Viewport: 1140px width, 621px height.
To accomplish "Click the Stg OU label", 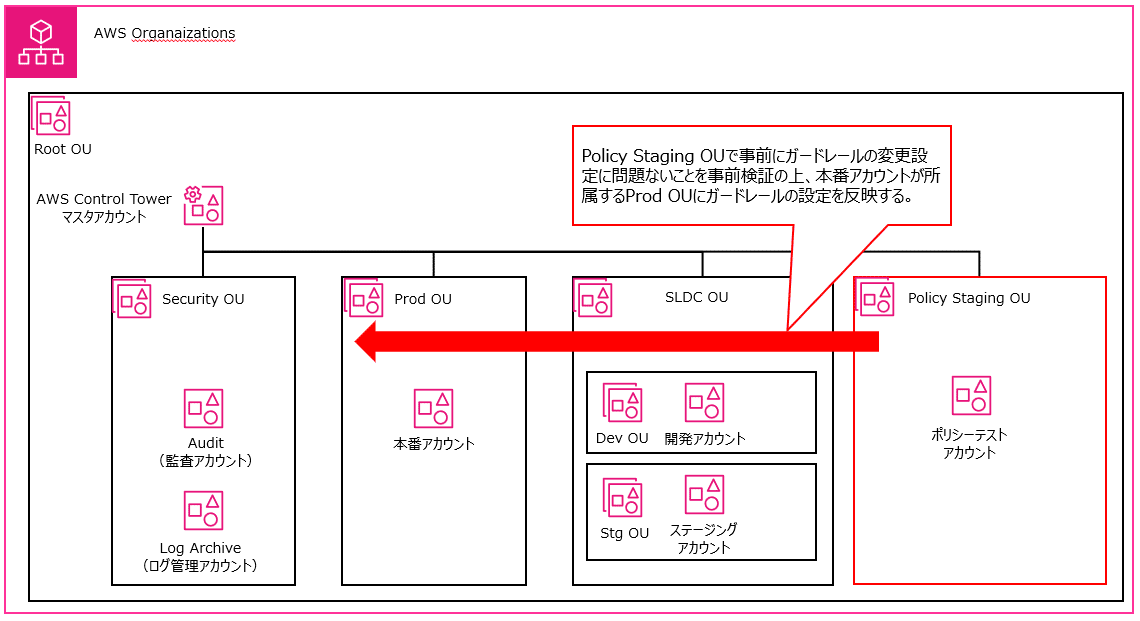I will coord(625,533).
